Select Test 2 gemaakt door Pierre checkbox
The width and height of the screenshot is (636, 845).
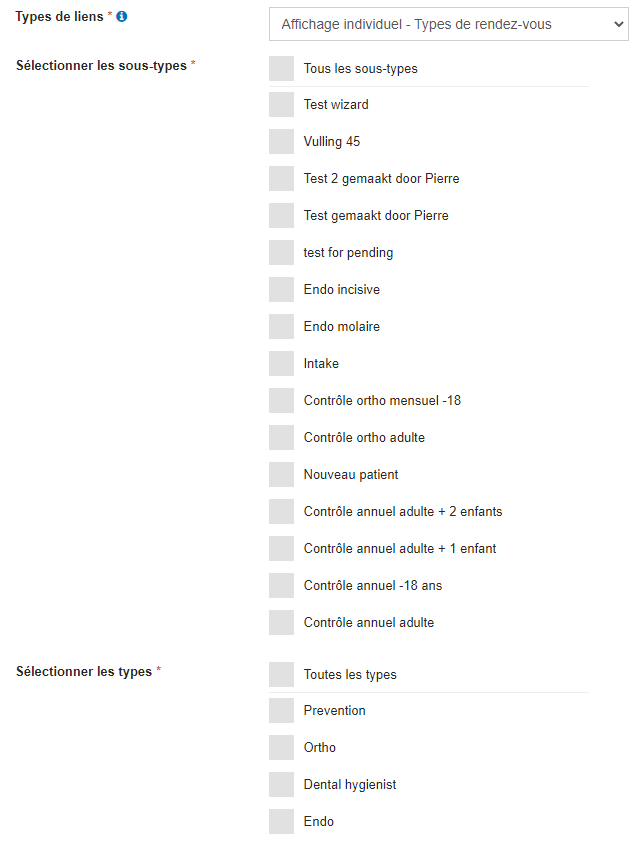(281, 178)
